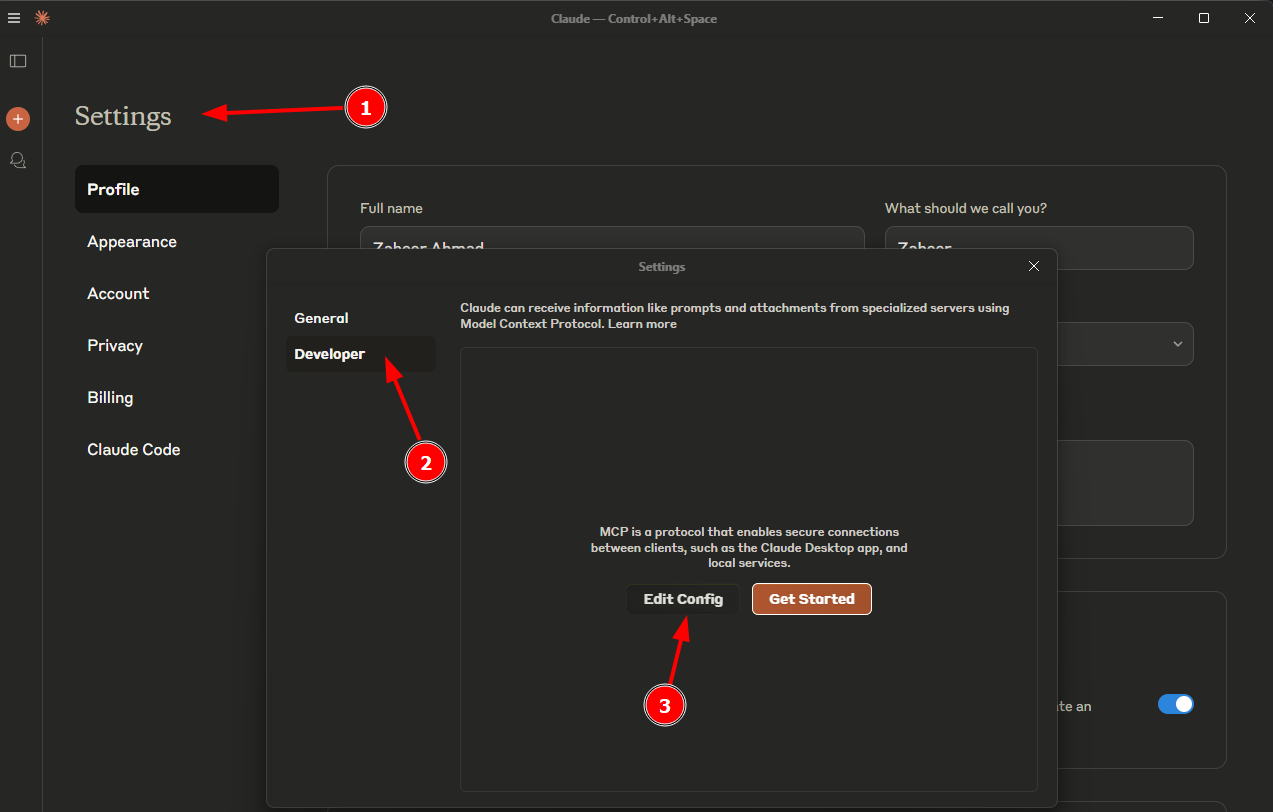Open the Privacy settings section
1273x812 pixels.
coord(115,346)
